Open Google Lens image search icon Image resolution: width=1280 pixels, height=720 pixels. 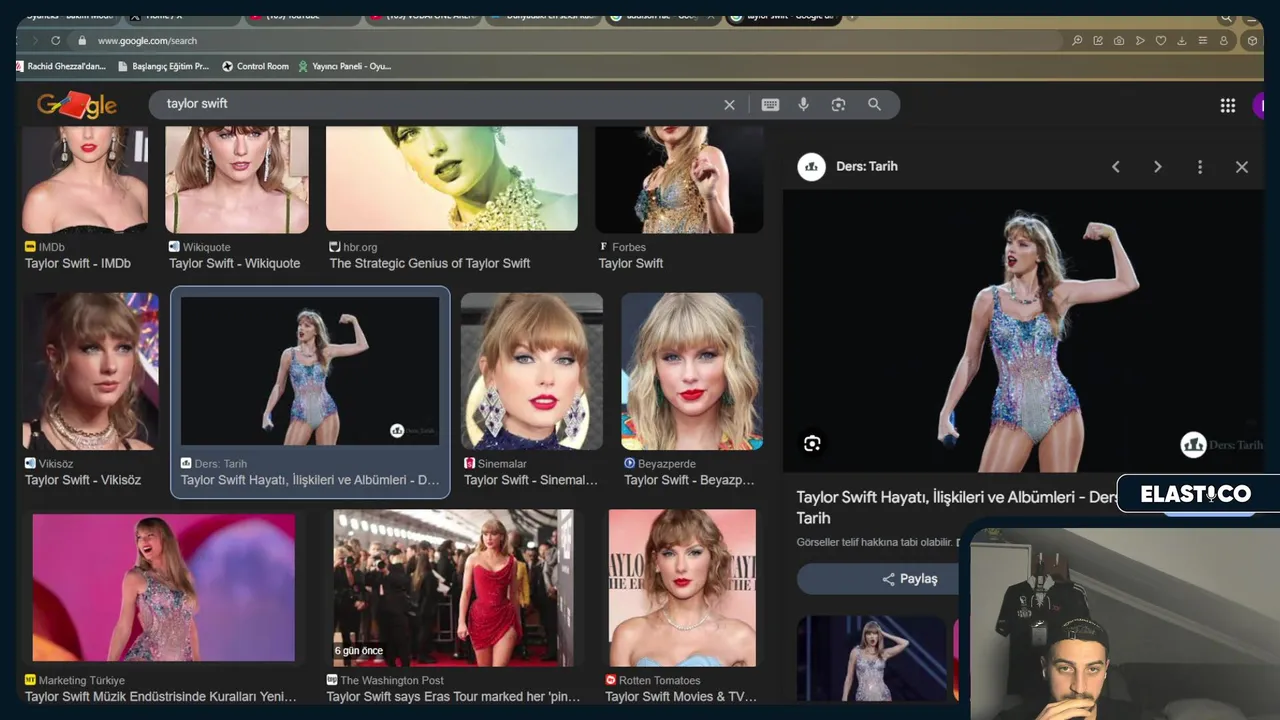click(838, 105)
